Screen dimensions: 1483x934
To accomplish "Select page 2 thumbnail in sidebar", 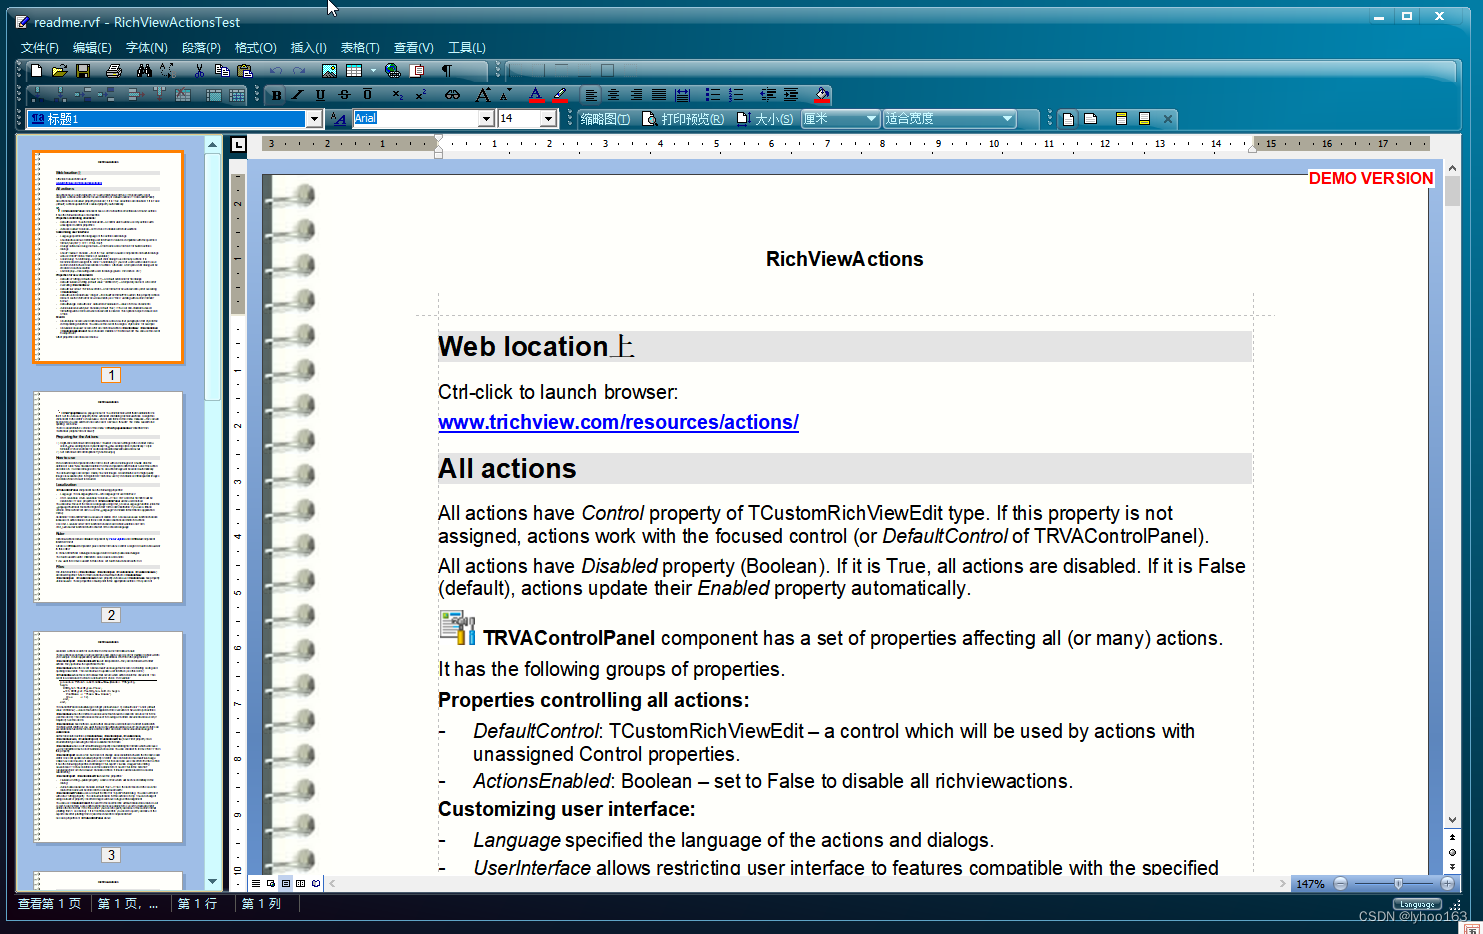I will coord(110,496).
